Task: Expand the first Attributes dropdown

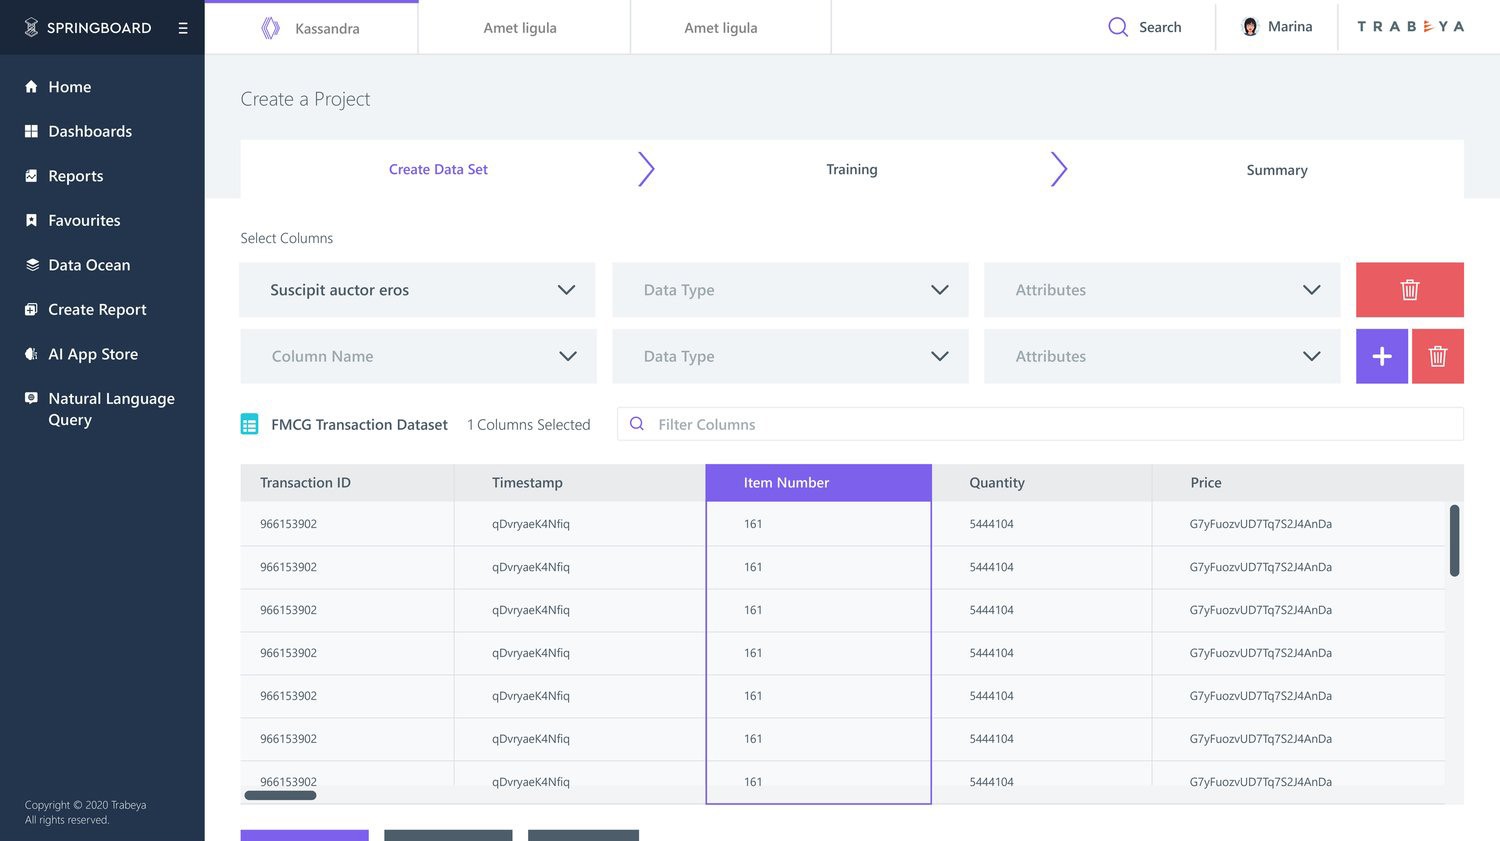Action: (x=1162, y=290)
